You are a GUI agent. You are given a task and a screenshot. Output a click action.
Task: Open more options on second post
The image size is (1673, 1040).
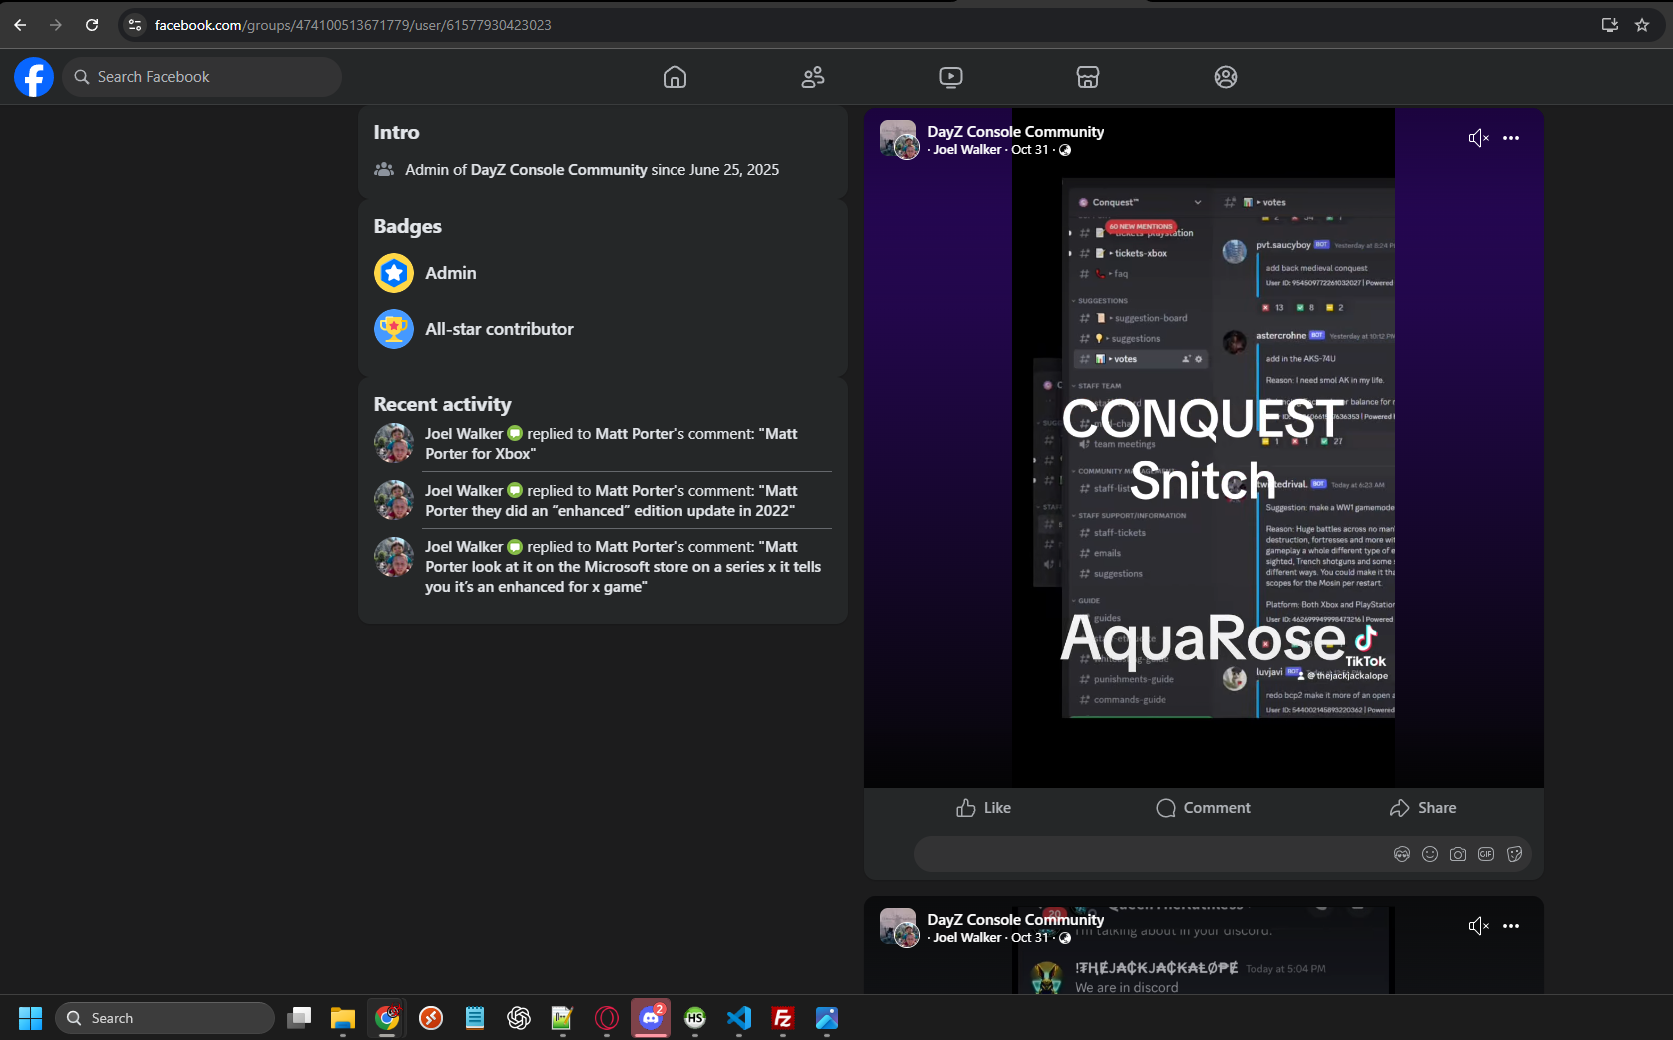point(1511,926)
